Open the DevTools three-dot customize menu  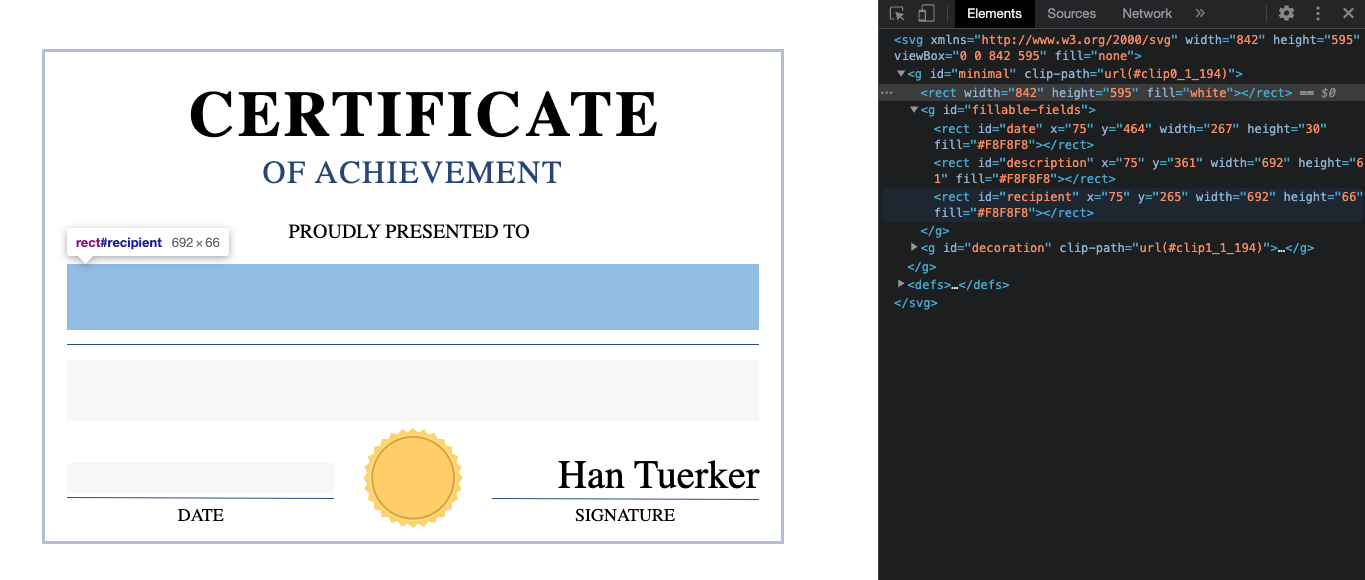(1317, 13)
